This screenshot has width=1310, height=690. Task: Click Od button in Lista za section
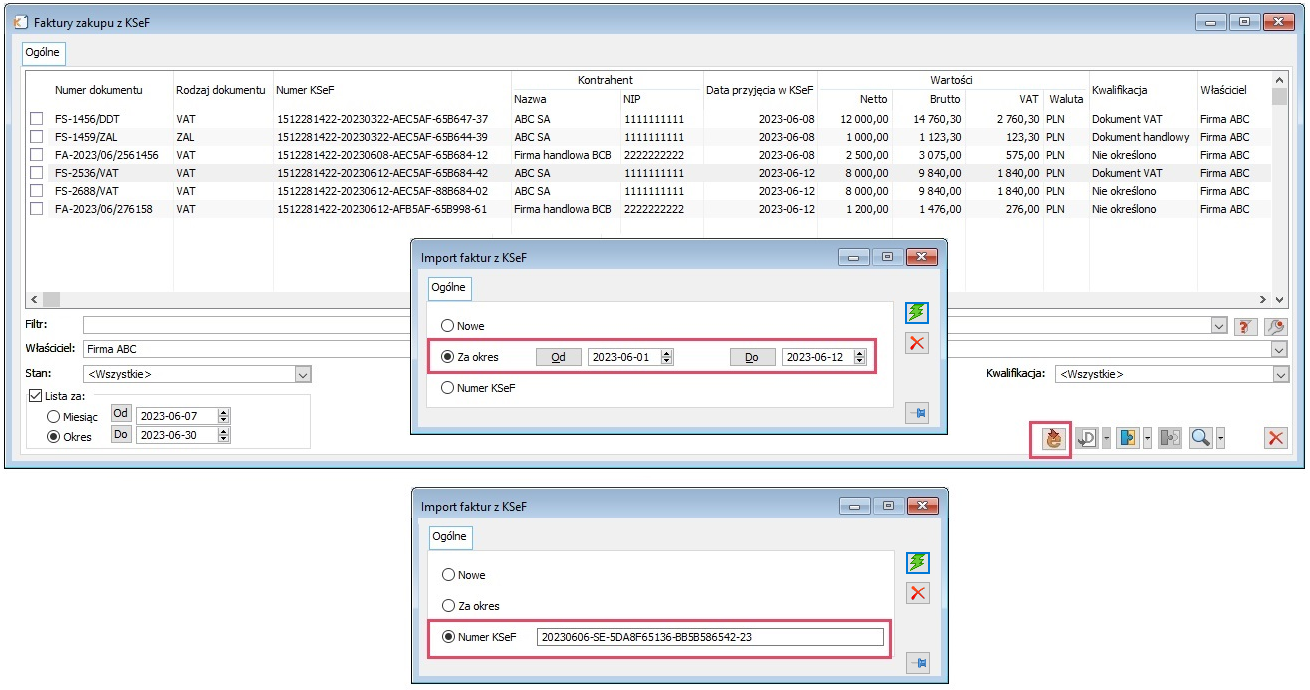point(121,414)
